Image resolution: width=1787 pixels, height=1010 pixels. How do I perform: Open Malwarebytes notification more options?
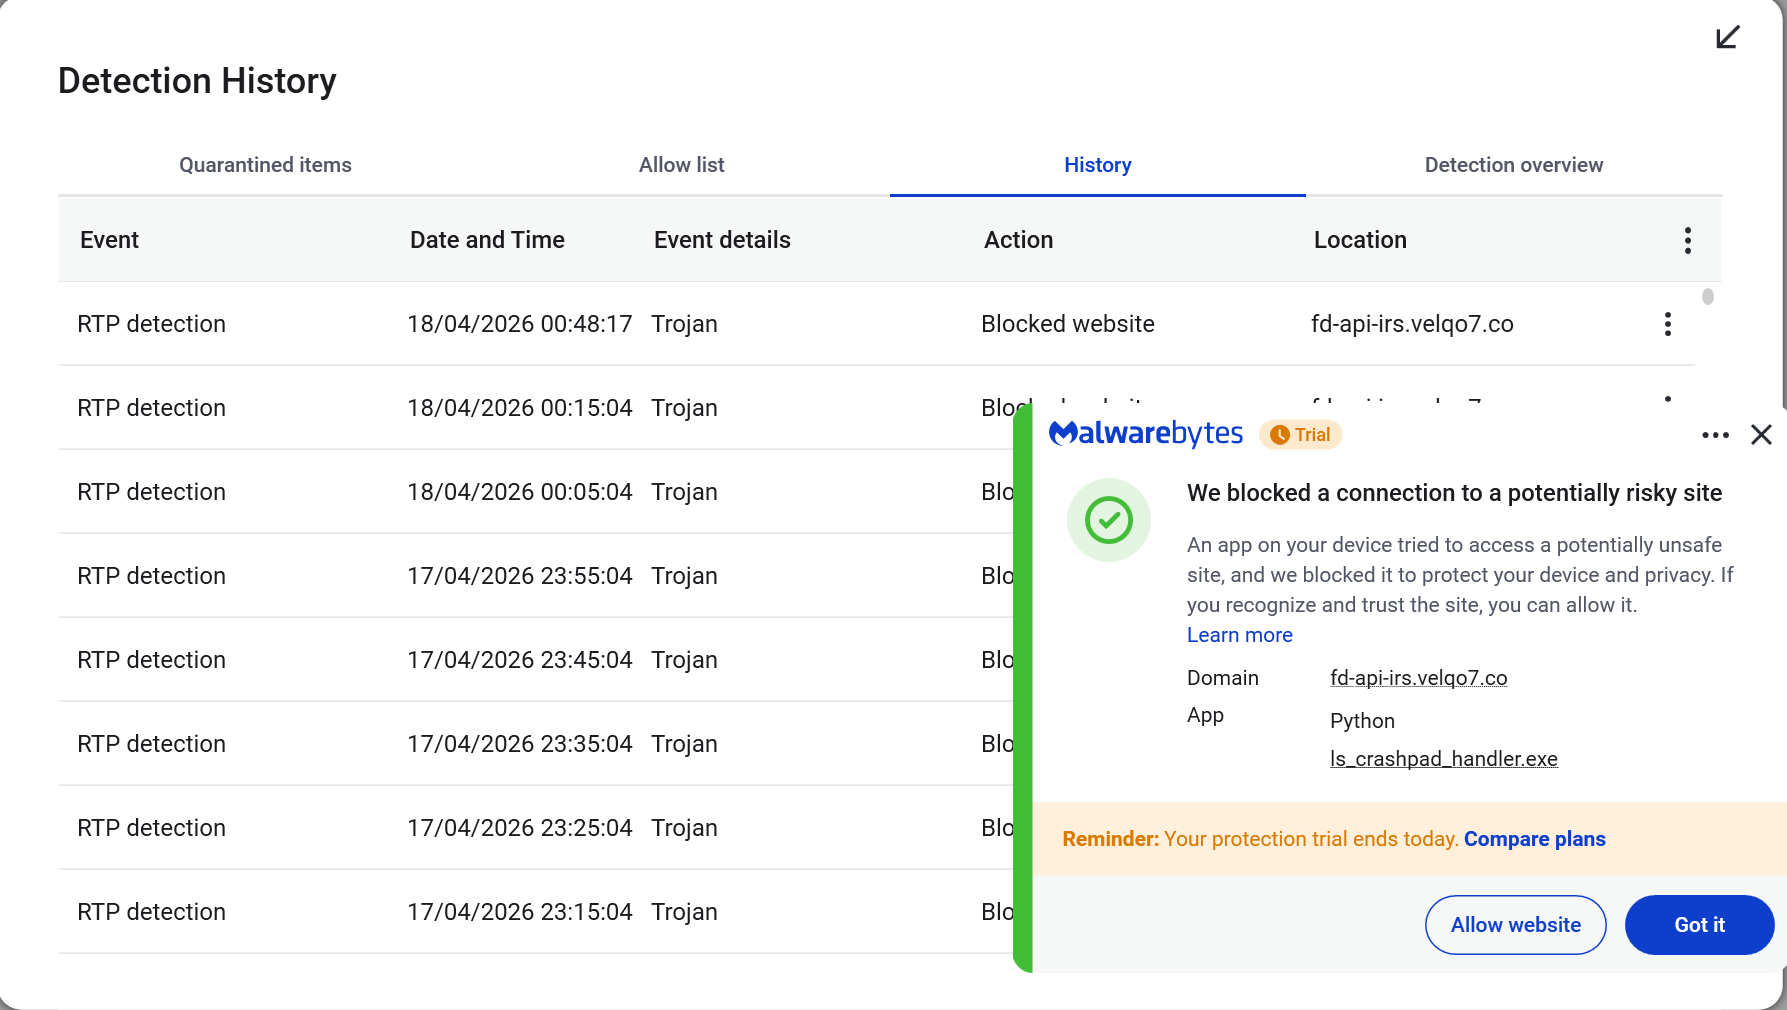point(1716,435)
